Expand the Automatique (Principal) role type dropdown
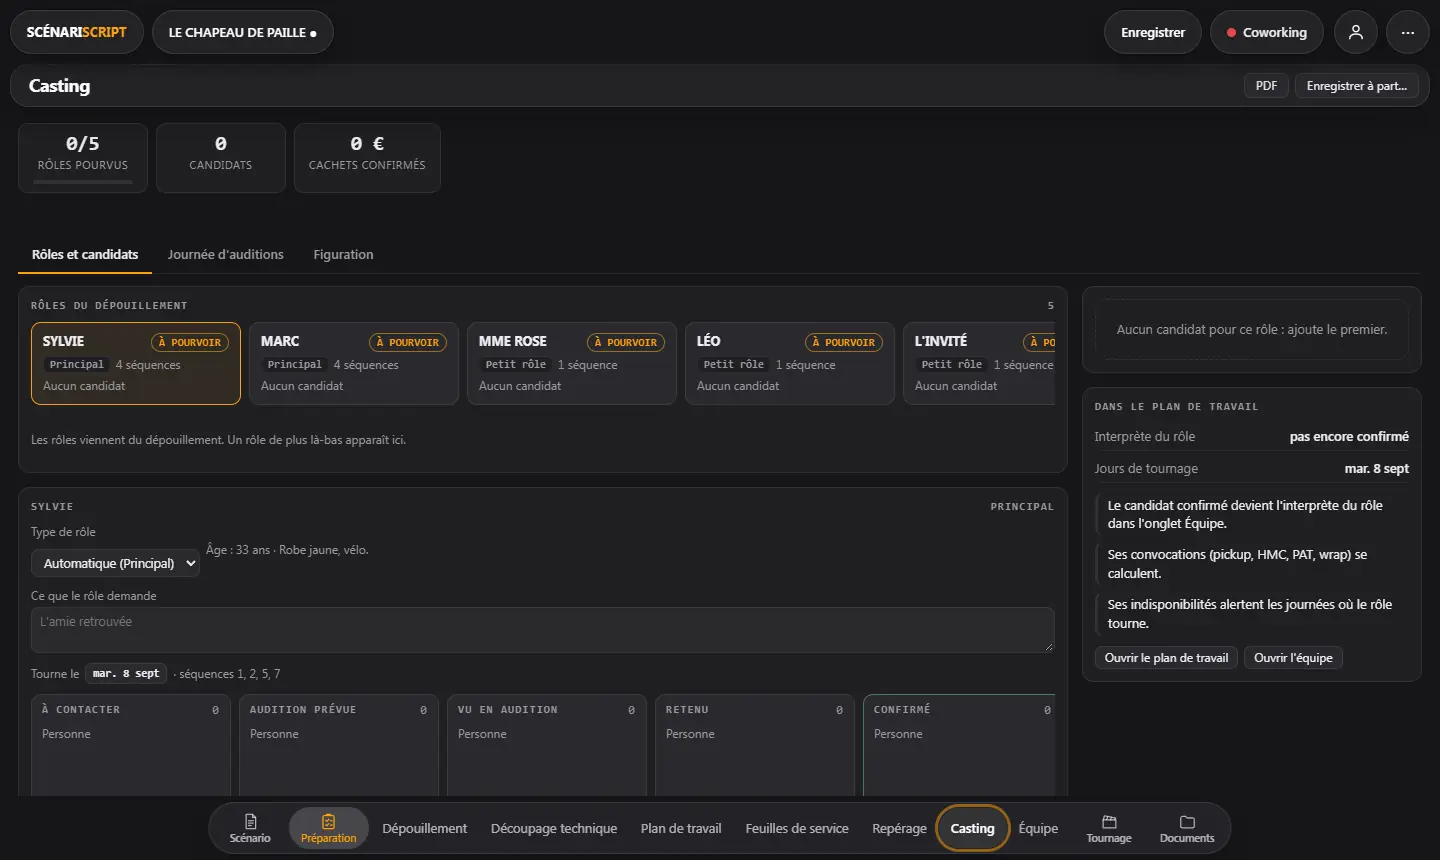Image resolution: width=1440 pixels, height=860 pixels. coord(115,563)
